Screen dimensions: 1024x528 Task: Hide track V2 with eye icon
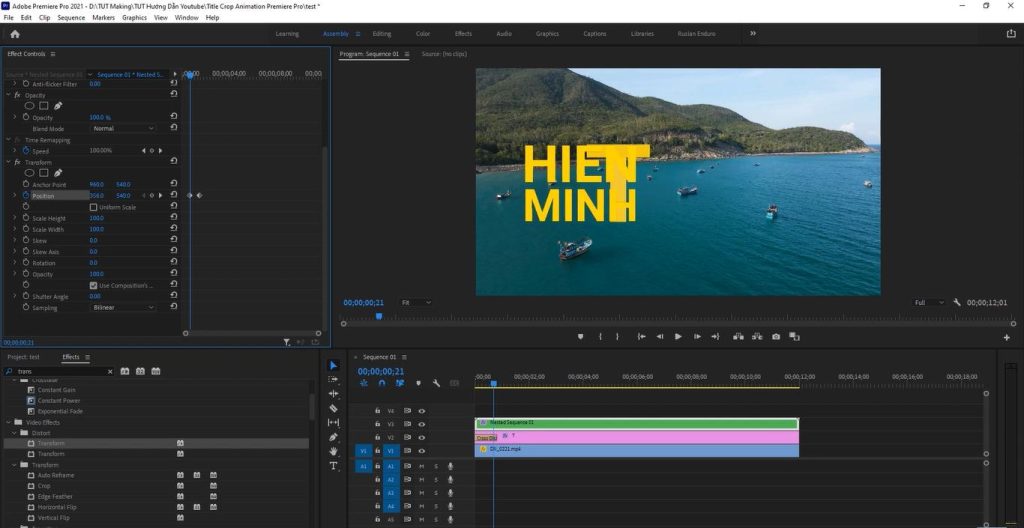pos(422,437)
